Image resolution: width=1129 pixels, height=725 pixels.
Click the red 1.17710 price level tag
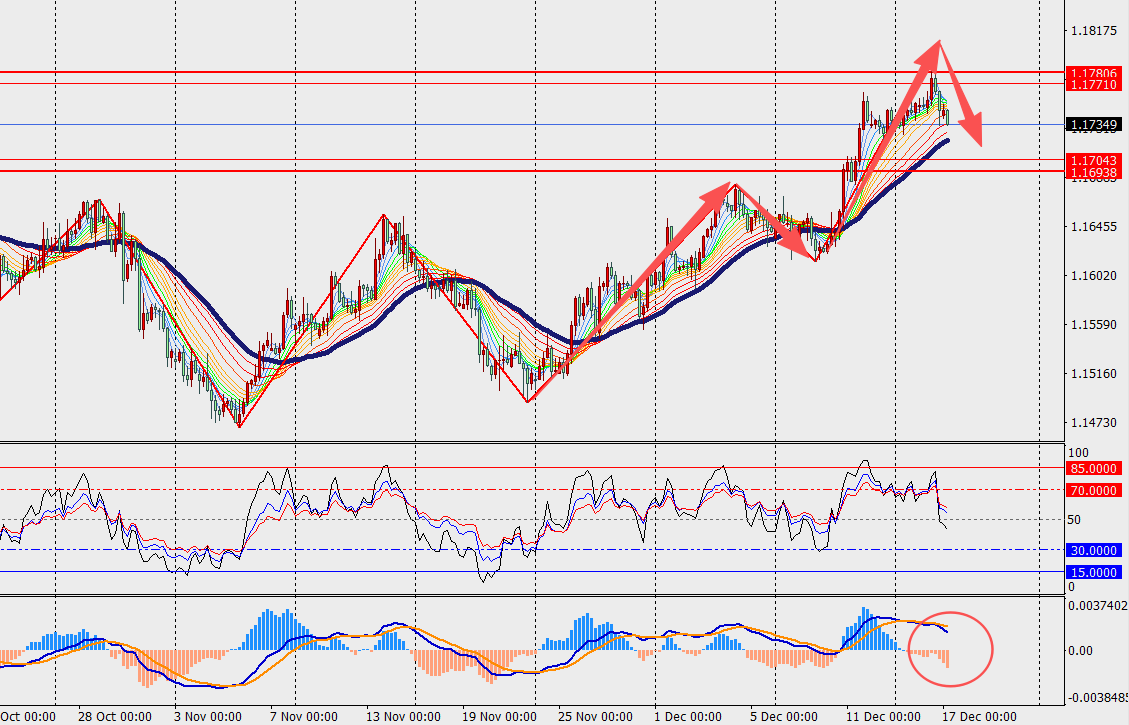(1093, 85)
